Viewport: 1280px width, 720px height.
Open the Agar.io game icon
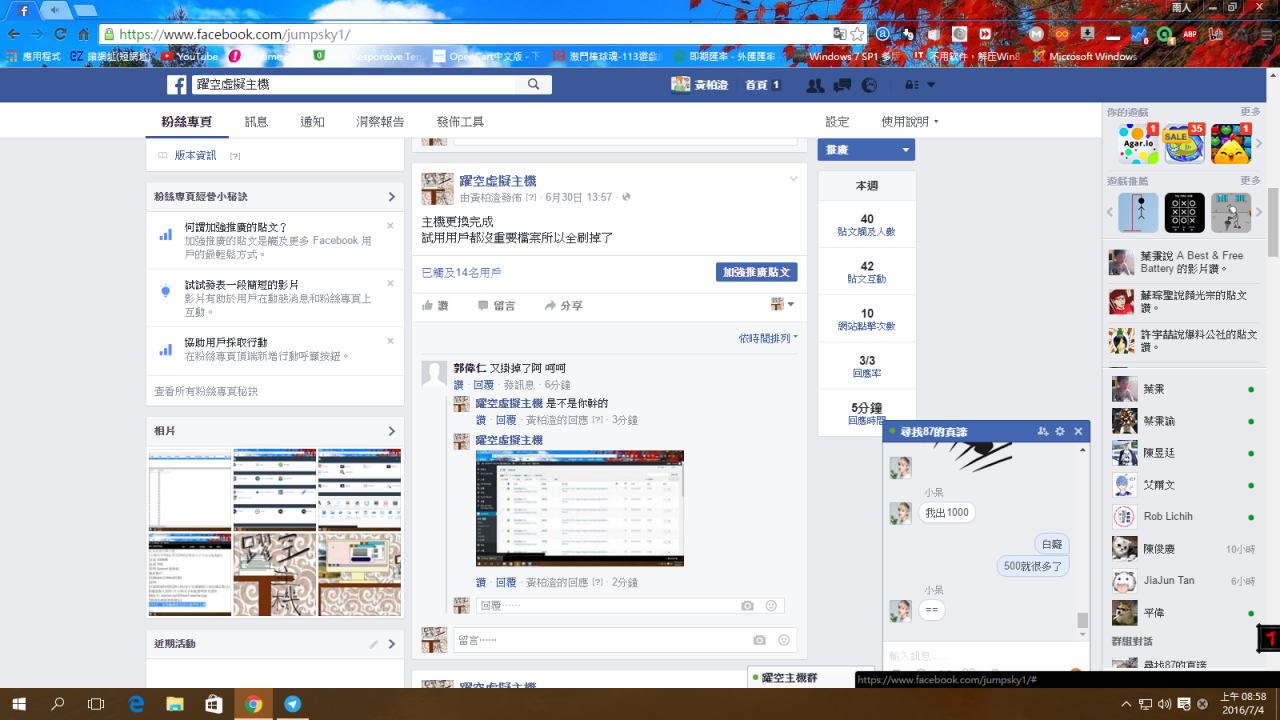click(1138, 144)
